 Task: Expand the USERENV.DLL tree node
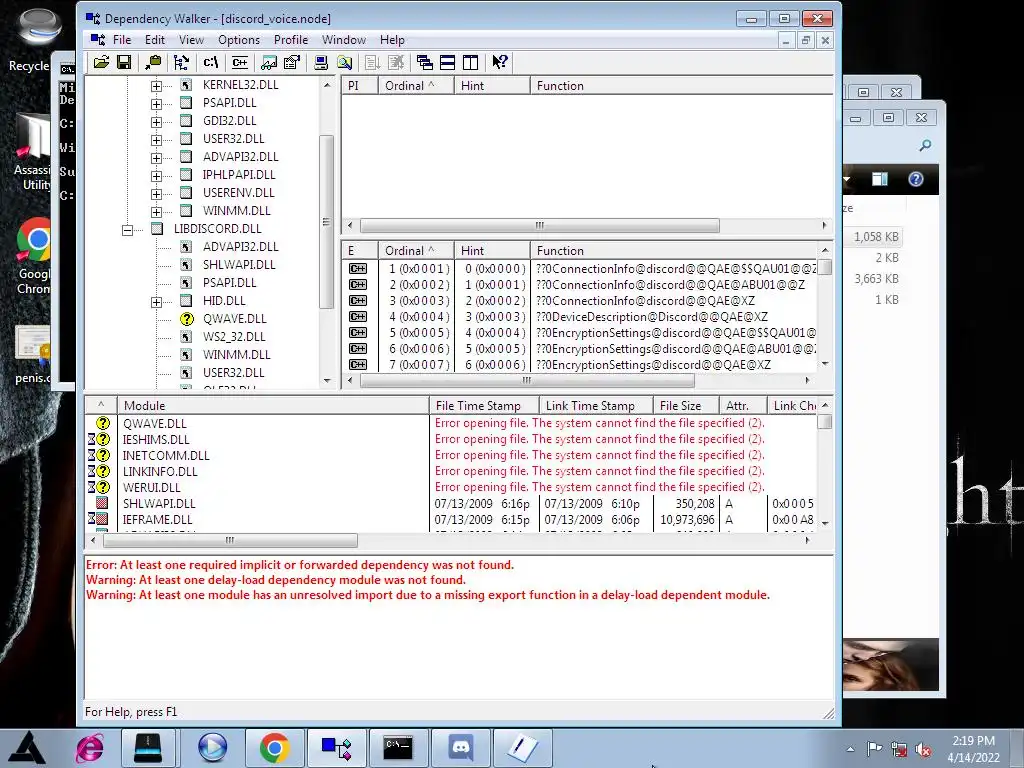[x=156, y=194]
